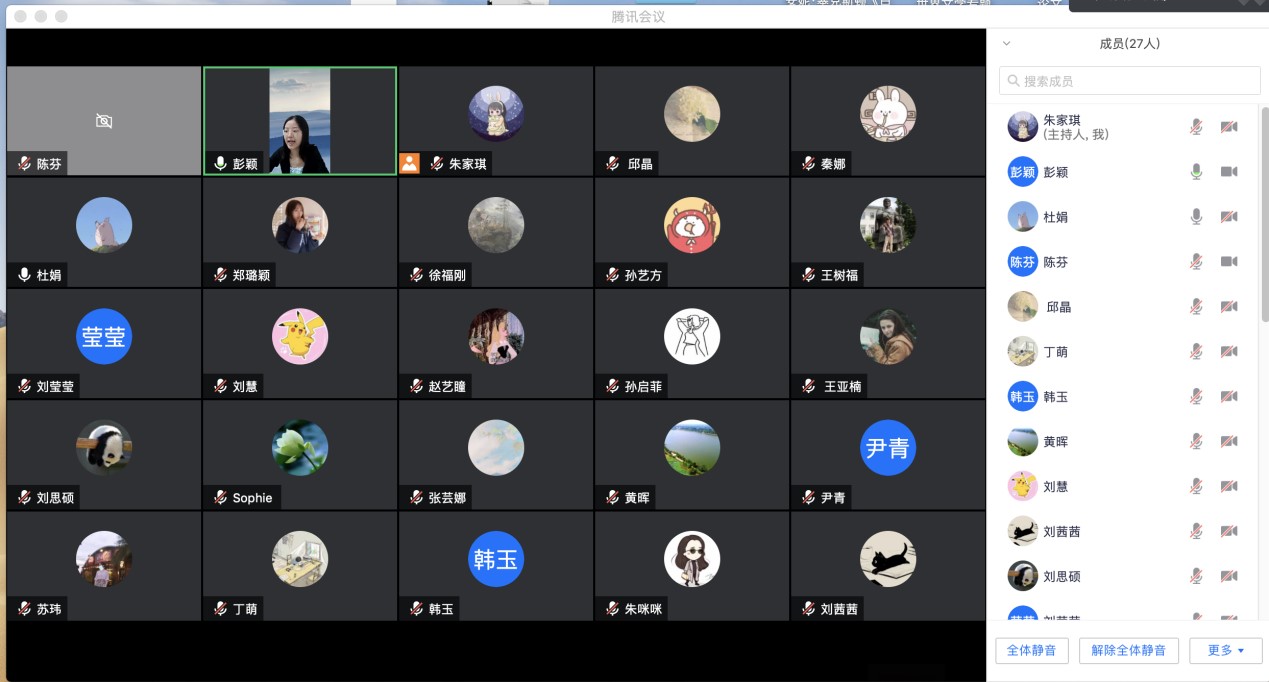
Task: Toggle 杜娟's microphone in the member list
Action: click(x=1196, y=217)
